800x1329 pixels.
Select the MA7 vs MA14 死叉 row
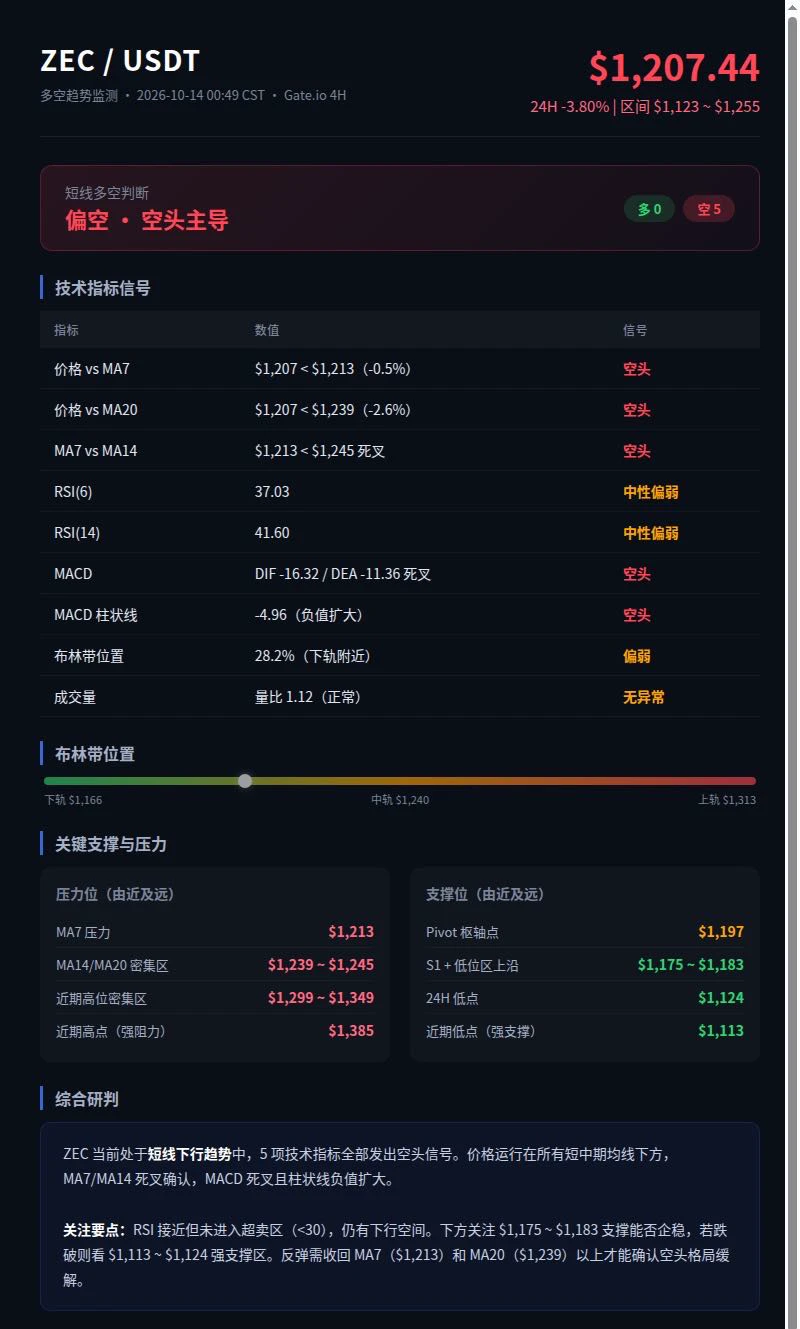click(400, 451)
